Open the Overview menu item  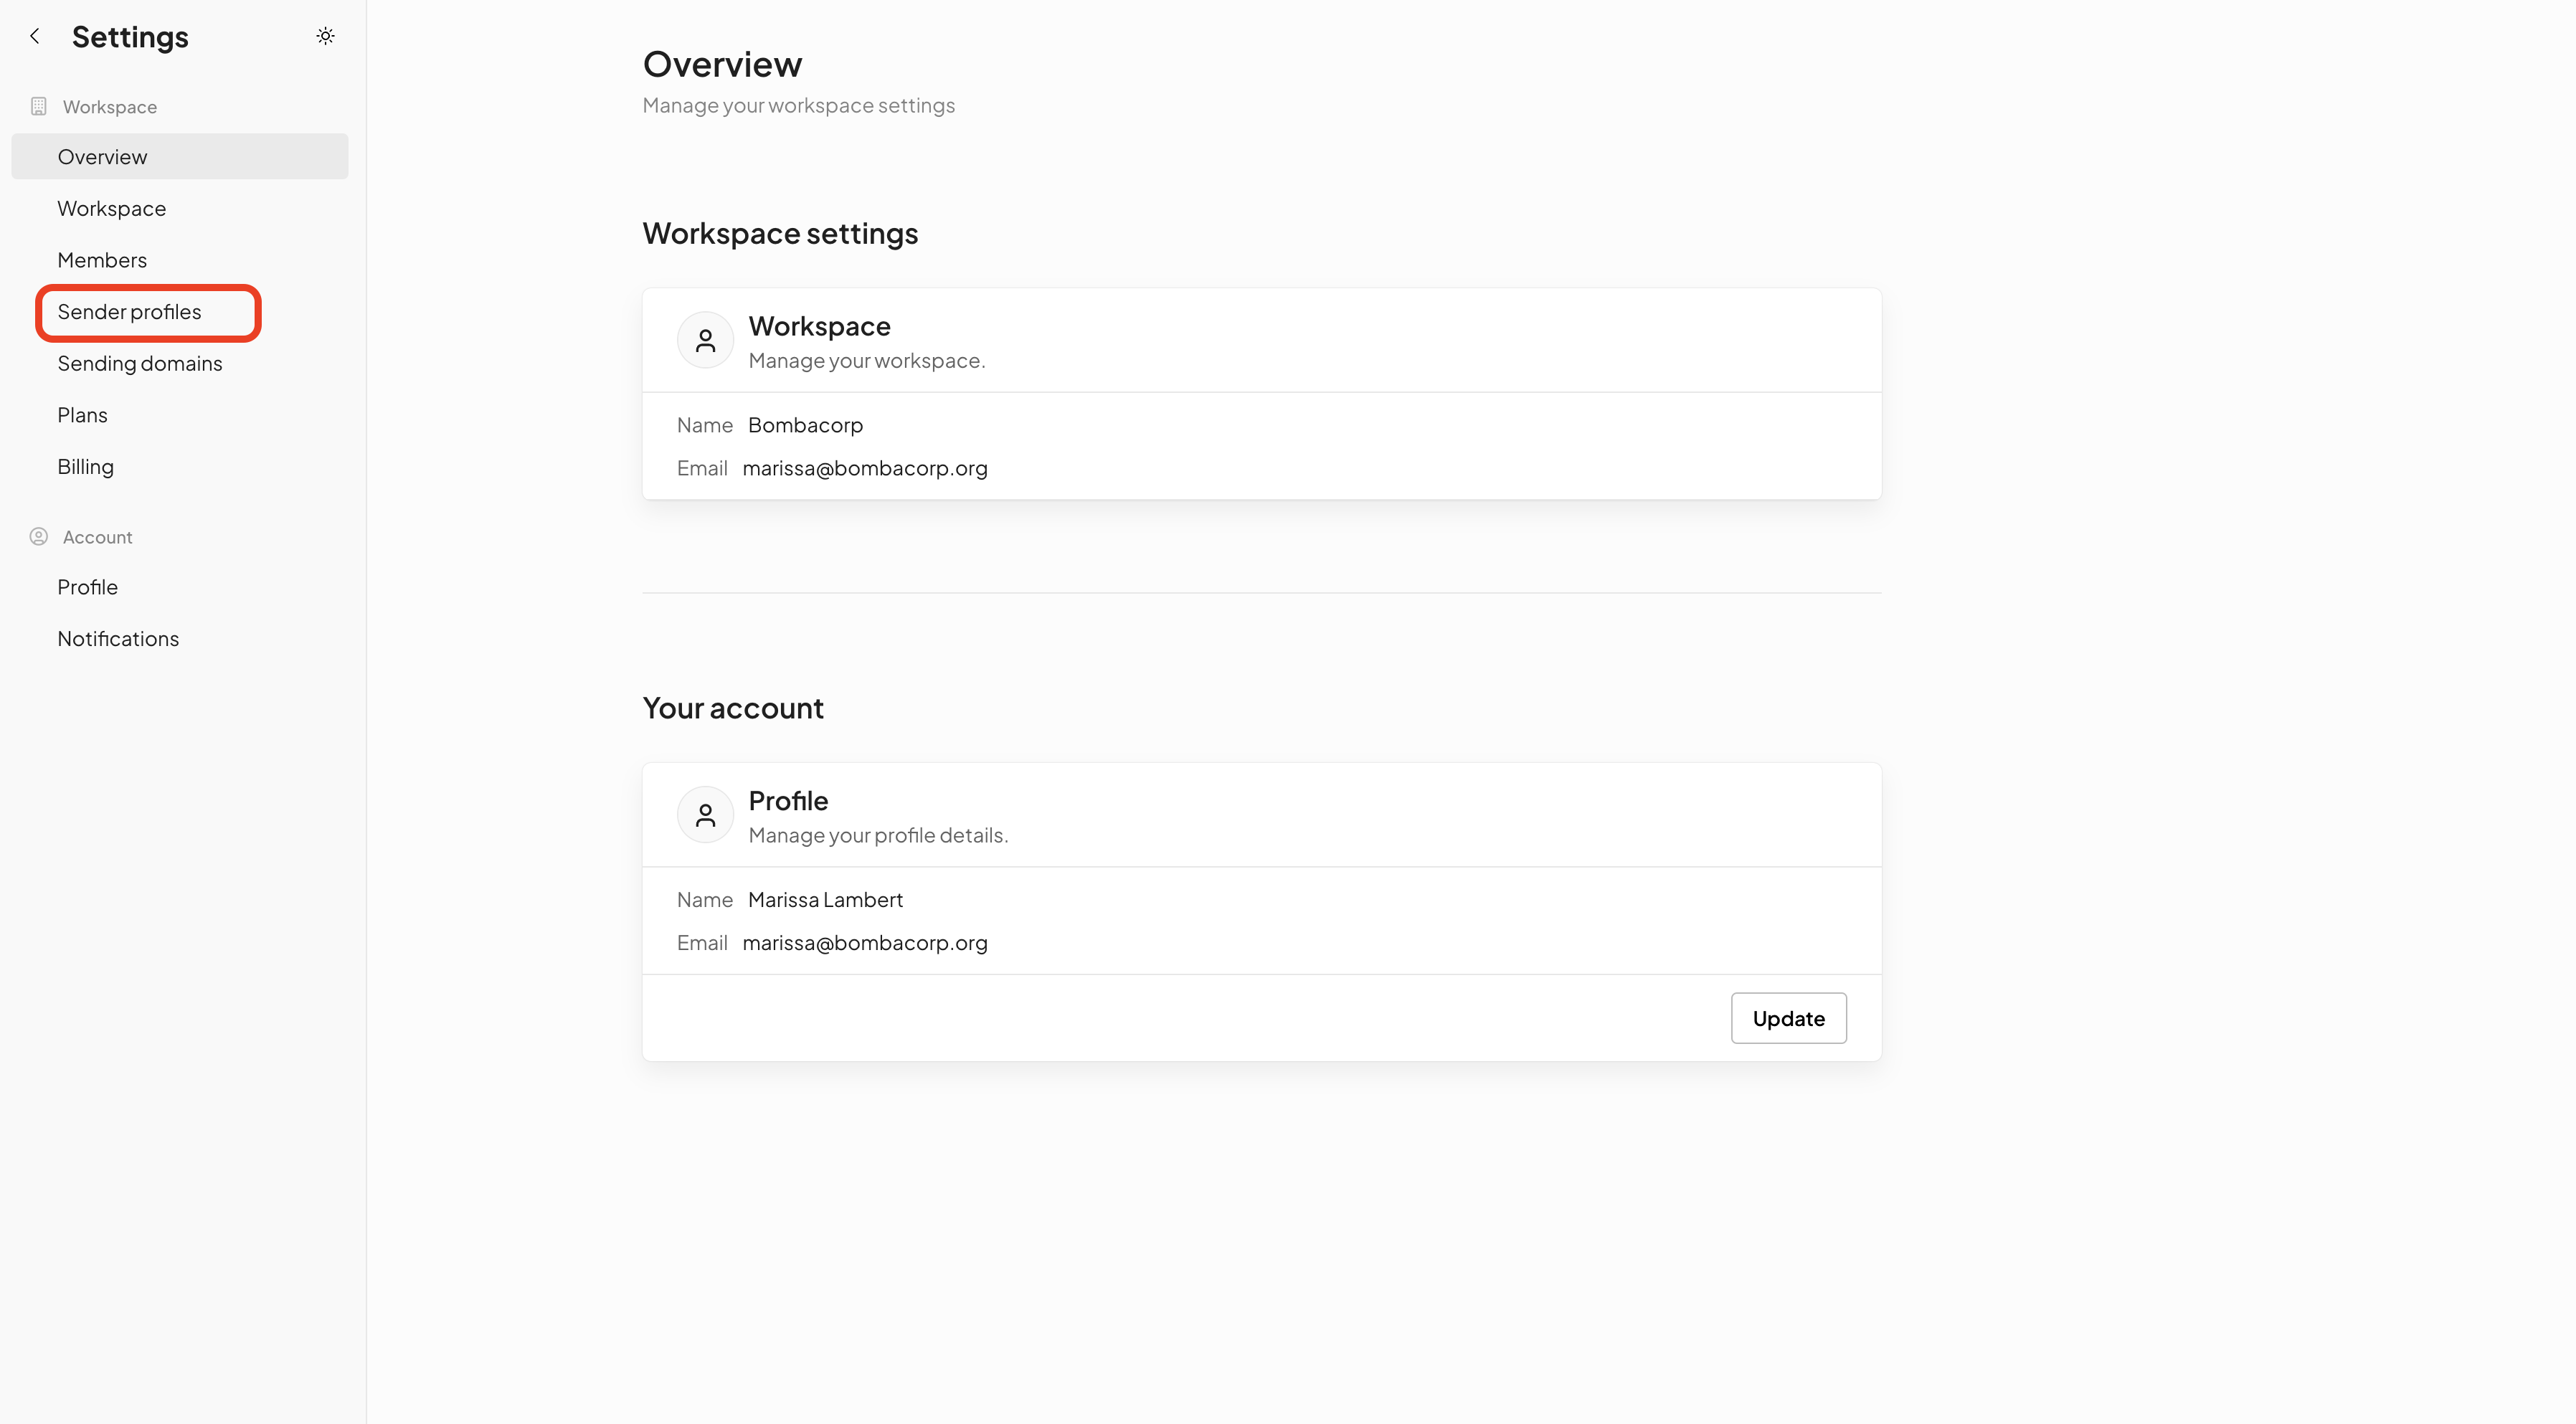(180, 157)
